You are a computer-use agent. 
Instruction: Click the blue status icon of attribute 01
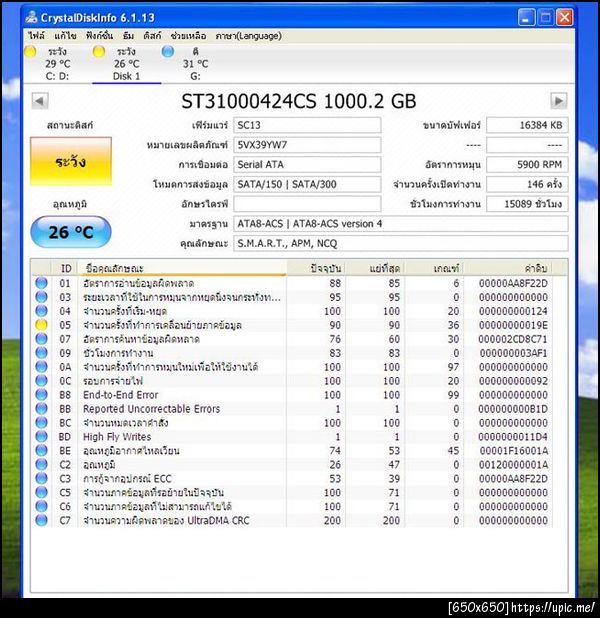tap(41, 283)
